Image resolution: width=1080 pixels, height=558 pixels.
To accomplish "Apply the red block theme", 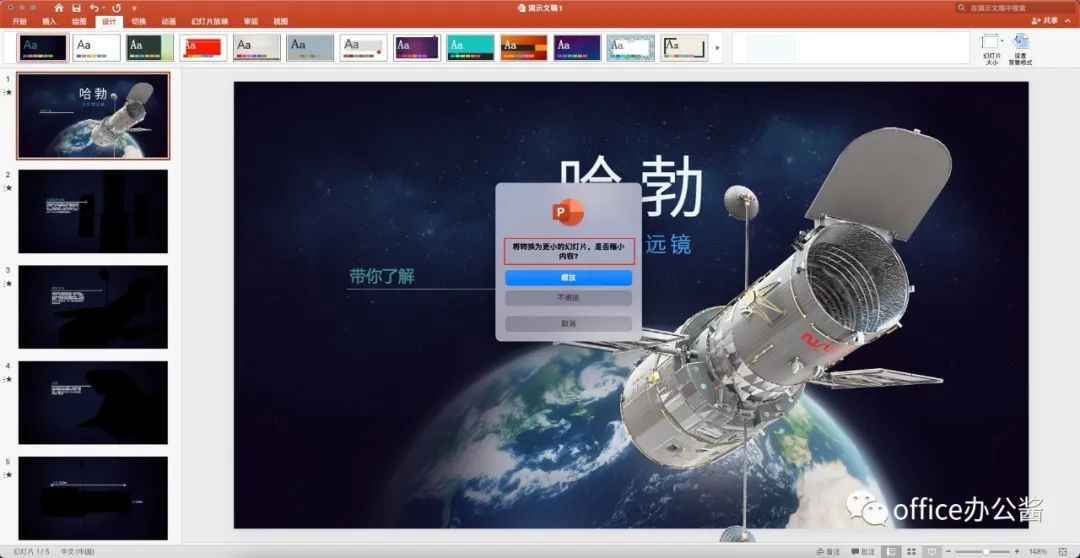I will coord(203,48).
